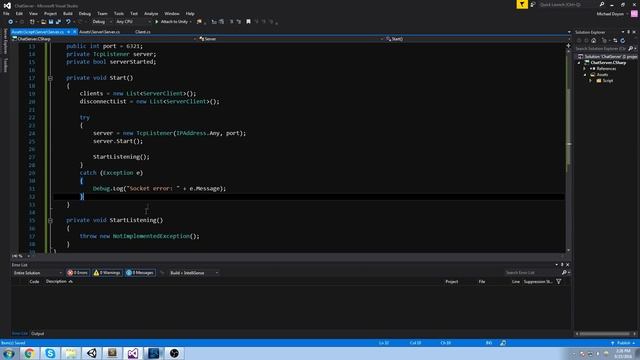
Task: Click the yellow notifications flag icon
Action: point(522,4)
